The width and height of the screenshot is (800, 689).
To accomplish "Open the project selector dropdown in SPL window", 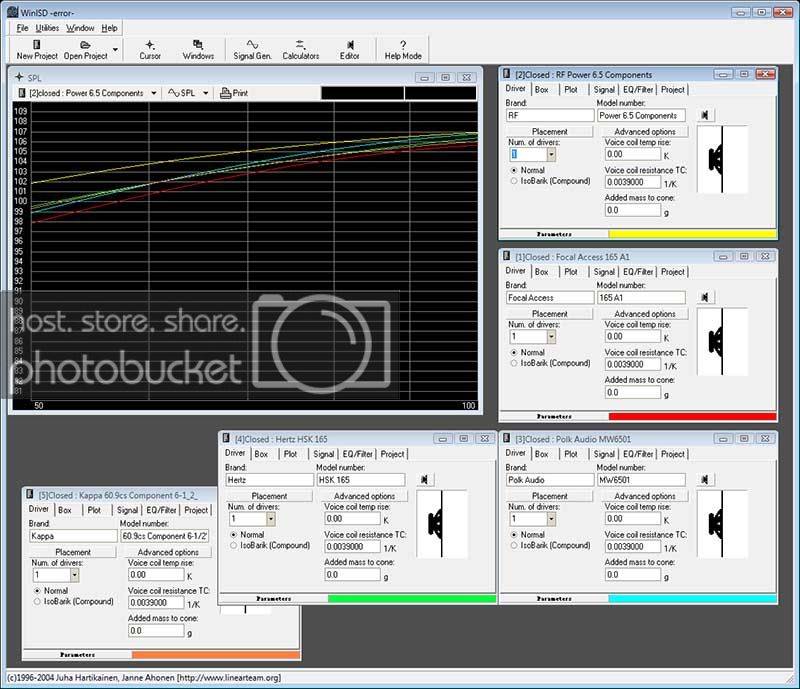I will [x=154, y=93].
